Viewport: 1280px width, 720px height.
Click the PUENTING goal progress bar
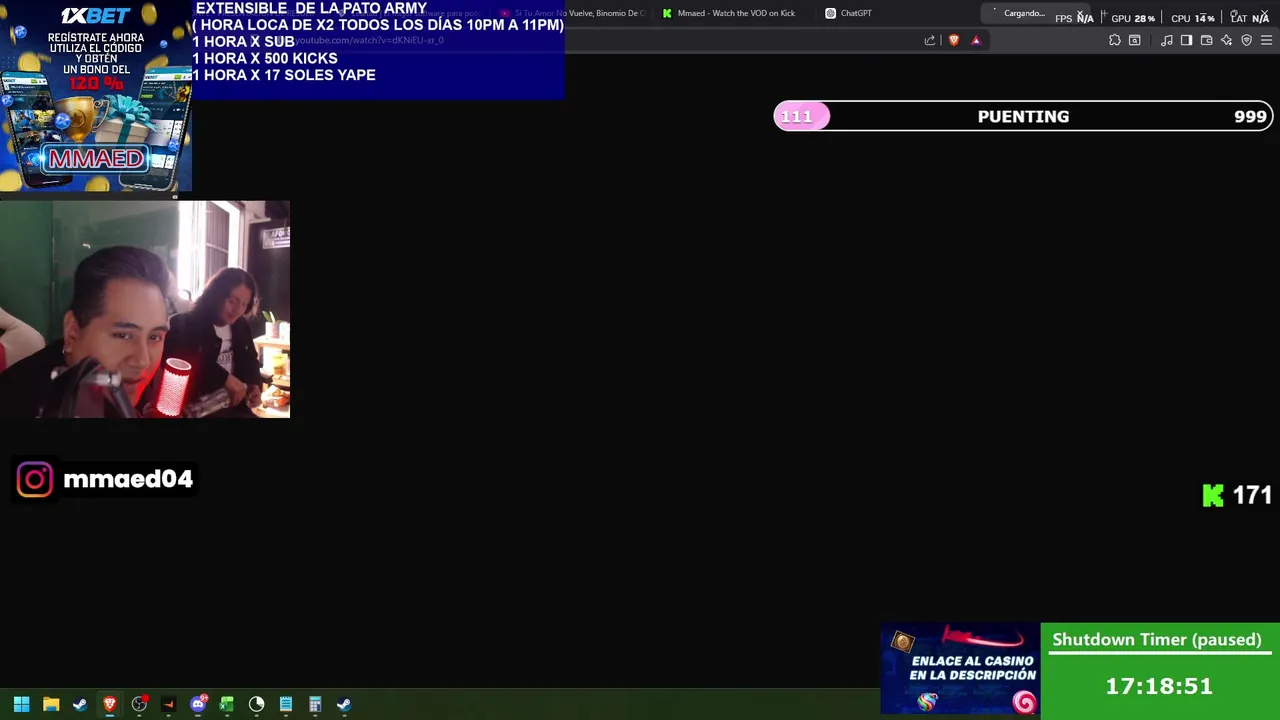1023,116
